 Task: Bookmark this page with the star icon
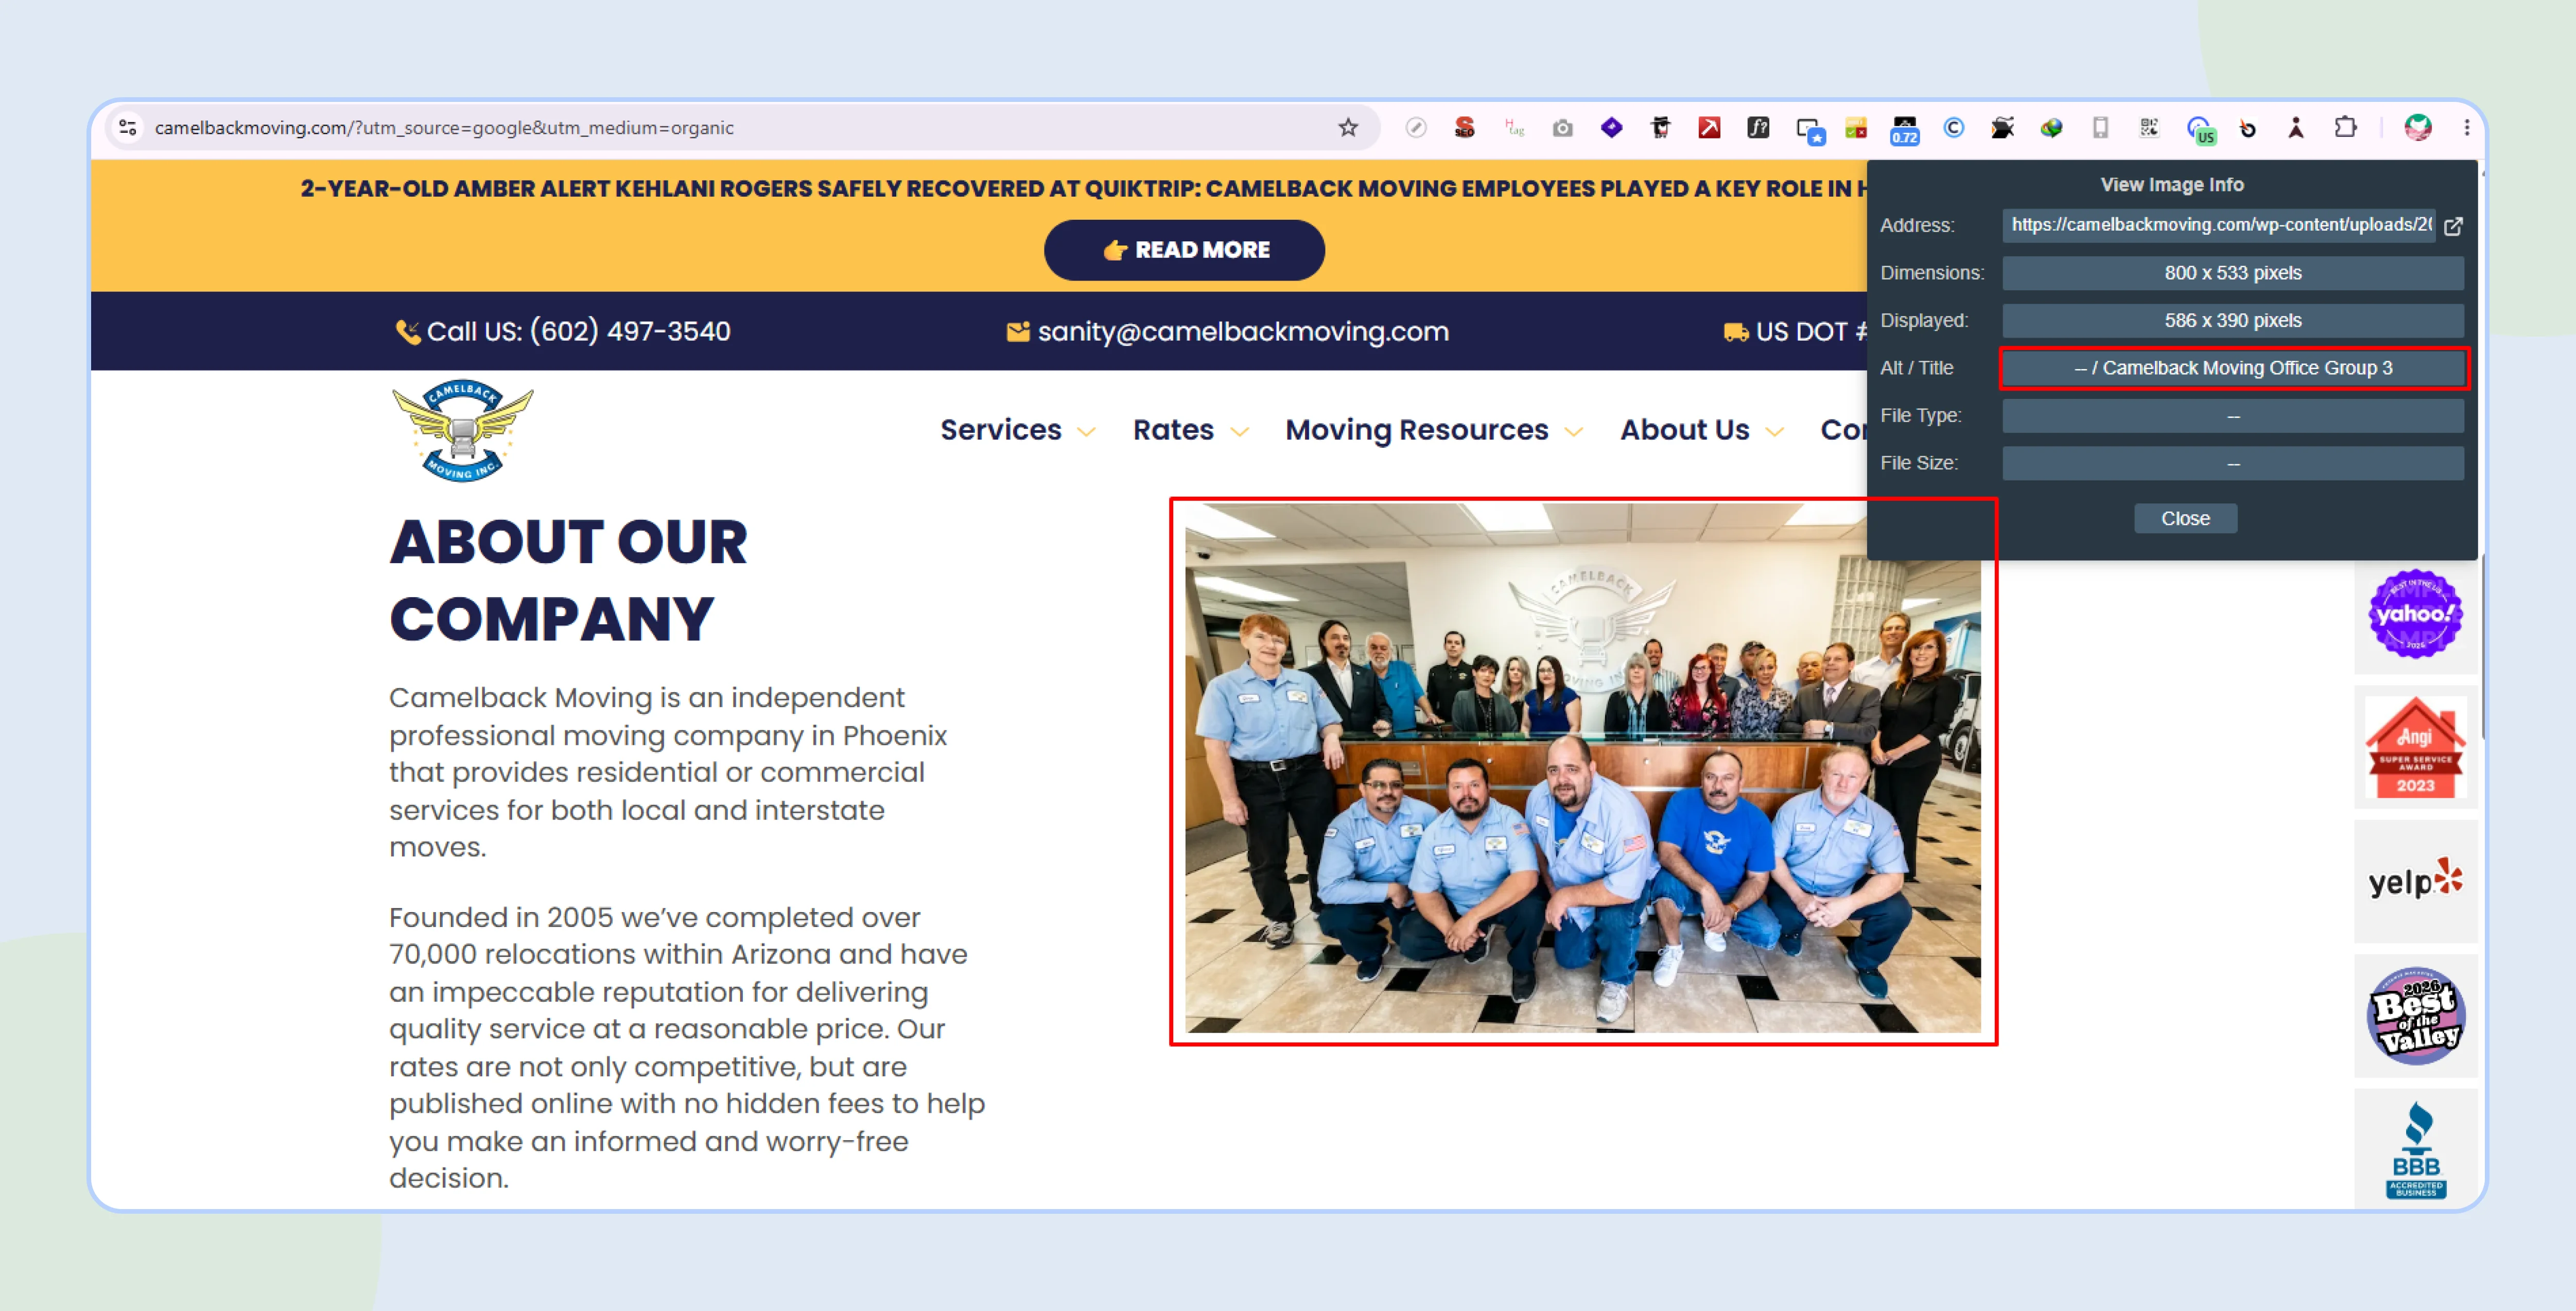tap(1347, 127)
